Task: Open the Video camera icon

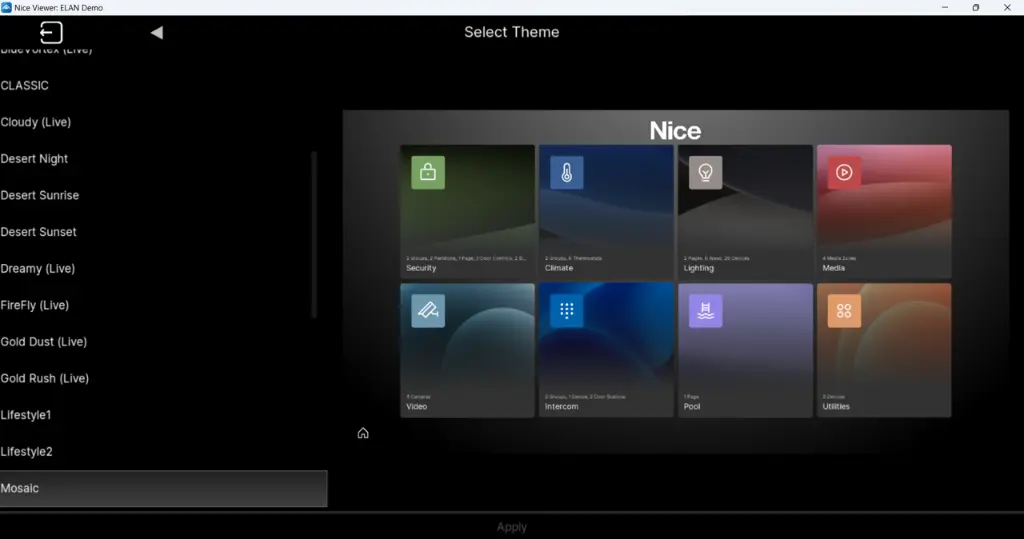Action: [x=428, y=311]
